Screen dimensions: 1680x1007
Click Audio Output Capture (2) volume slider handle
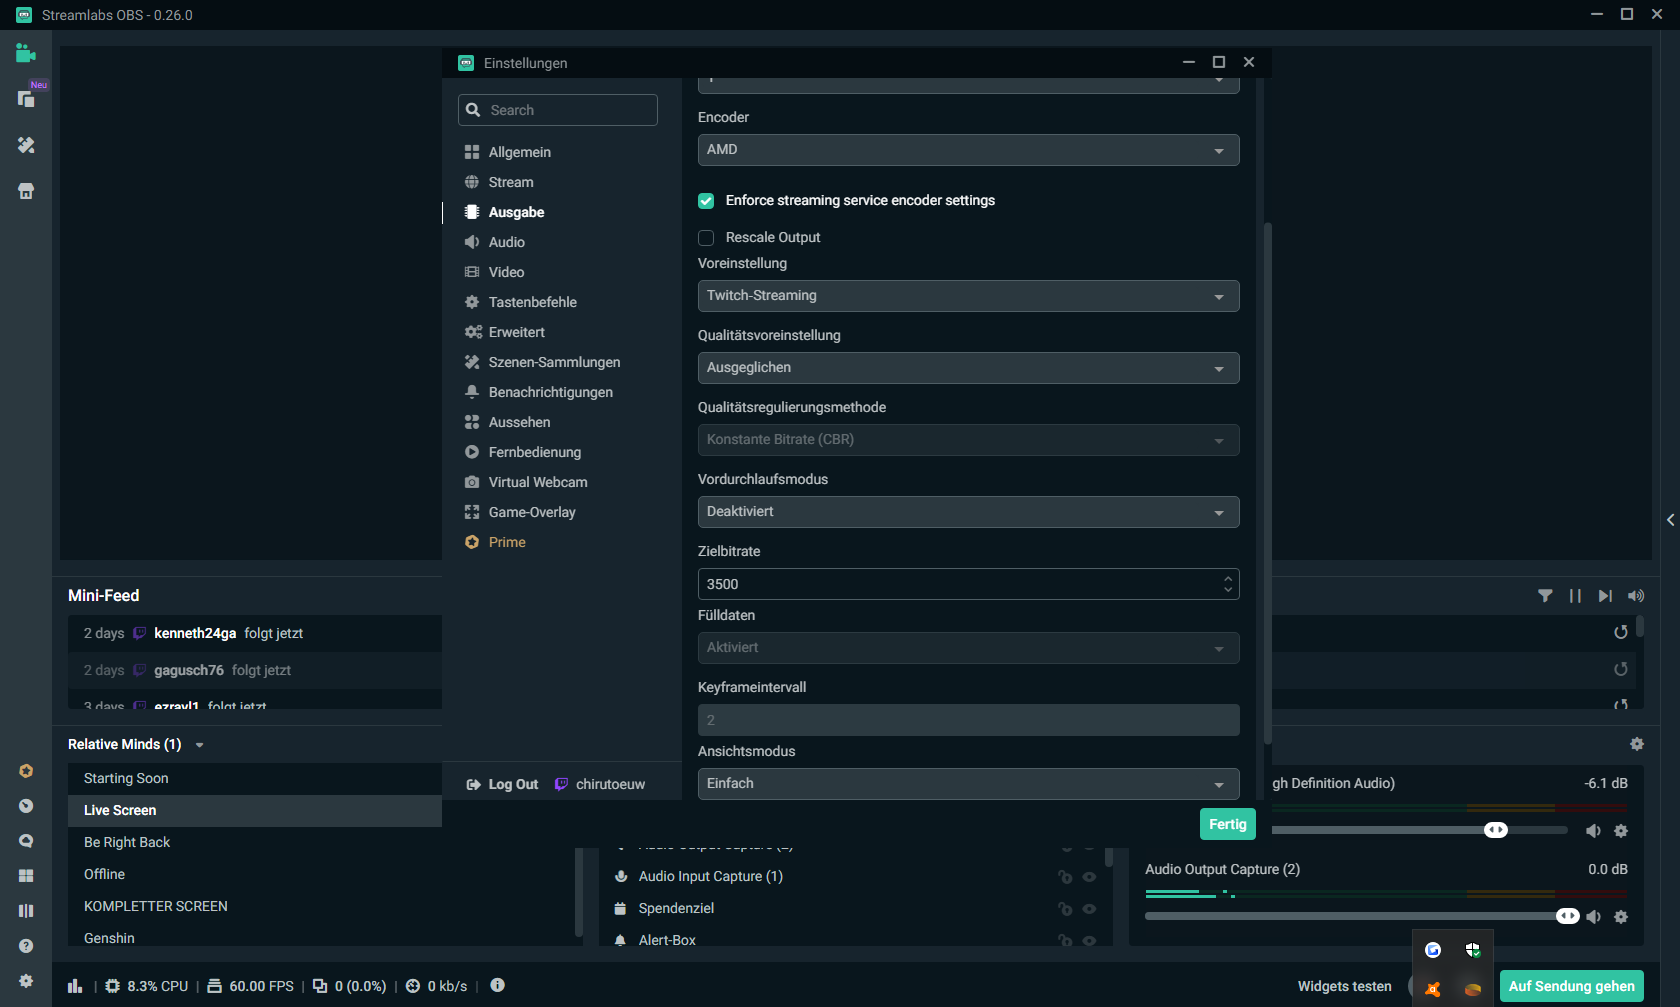coord(1568,916)
